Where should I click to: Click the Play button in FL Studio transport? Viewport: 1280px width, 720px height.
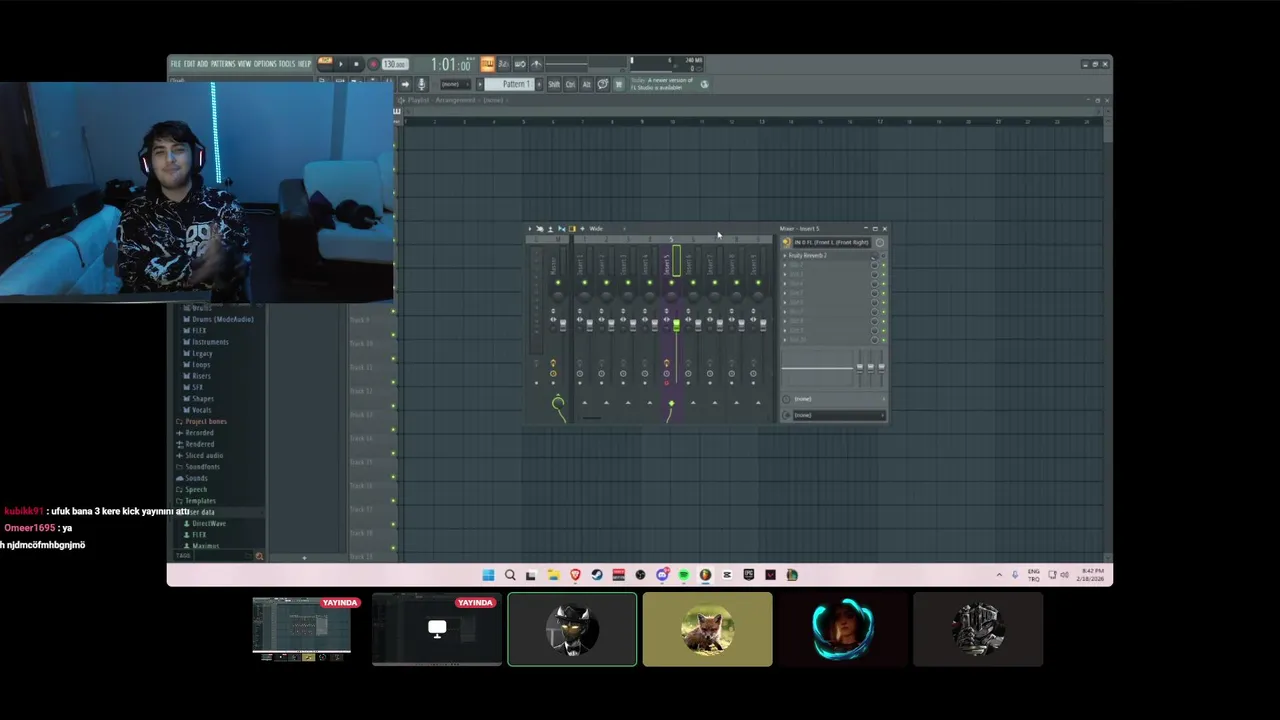click(x=341, y=63)
